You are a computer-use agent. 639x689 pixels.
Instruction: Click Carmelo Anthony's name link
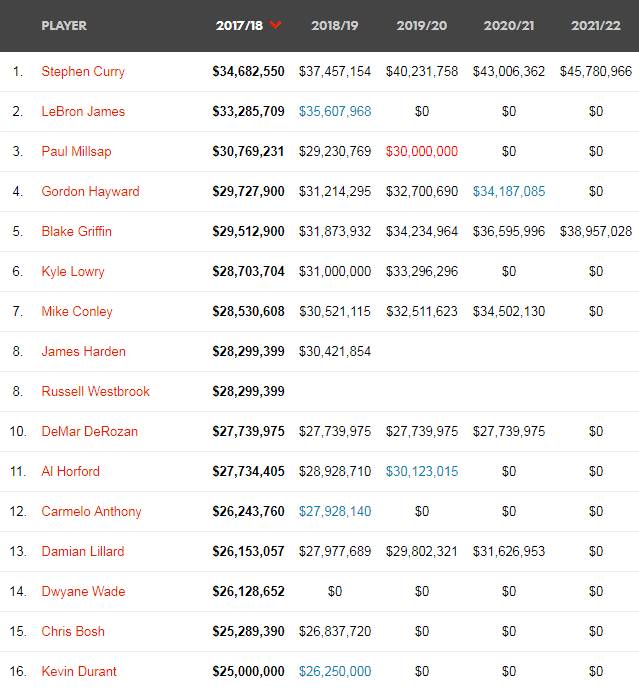(x=91, y=511)
